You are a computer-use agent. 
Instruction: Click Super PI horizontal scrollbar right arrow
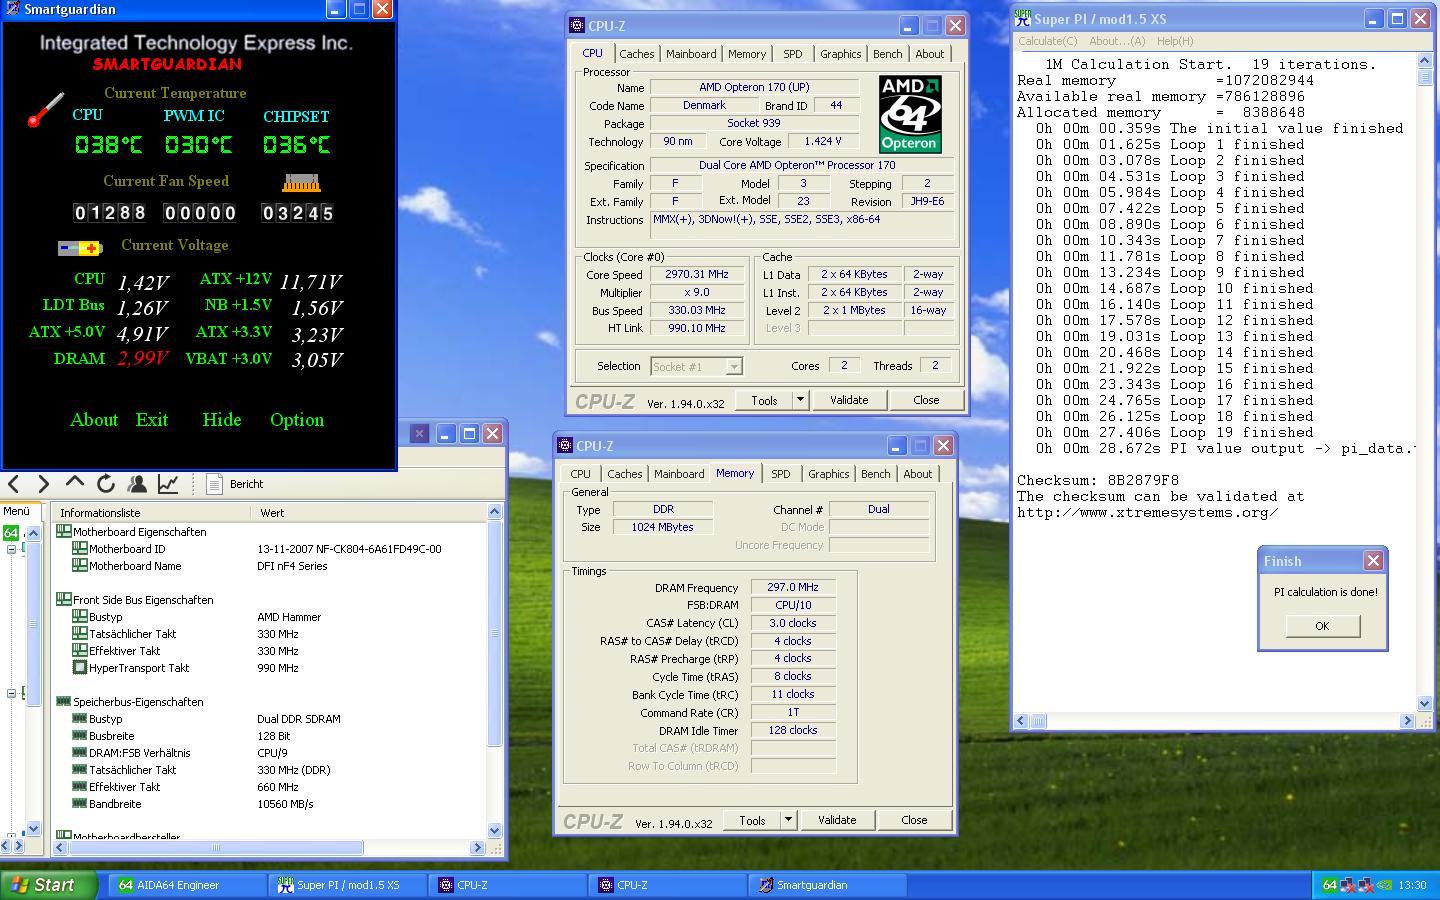pyautogui.click(x=1407, y=720)
